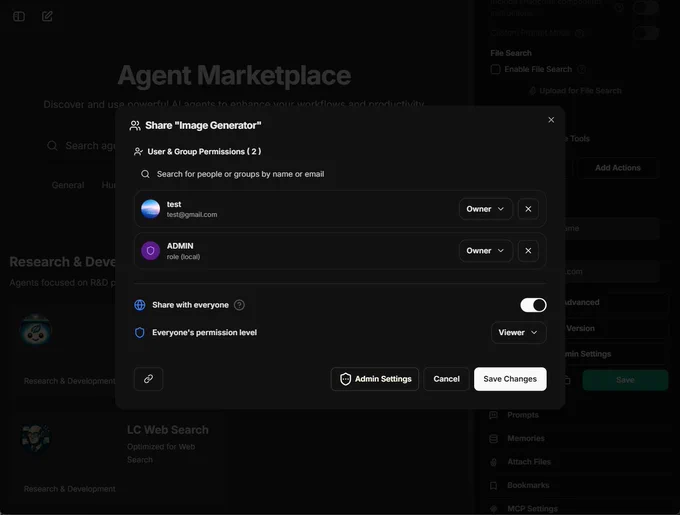The height and width of the screenshot is (515, 680).
Task: Click Add Actions button in background panel
Action: pos(618,168)
